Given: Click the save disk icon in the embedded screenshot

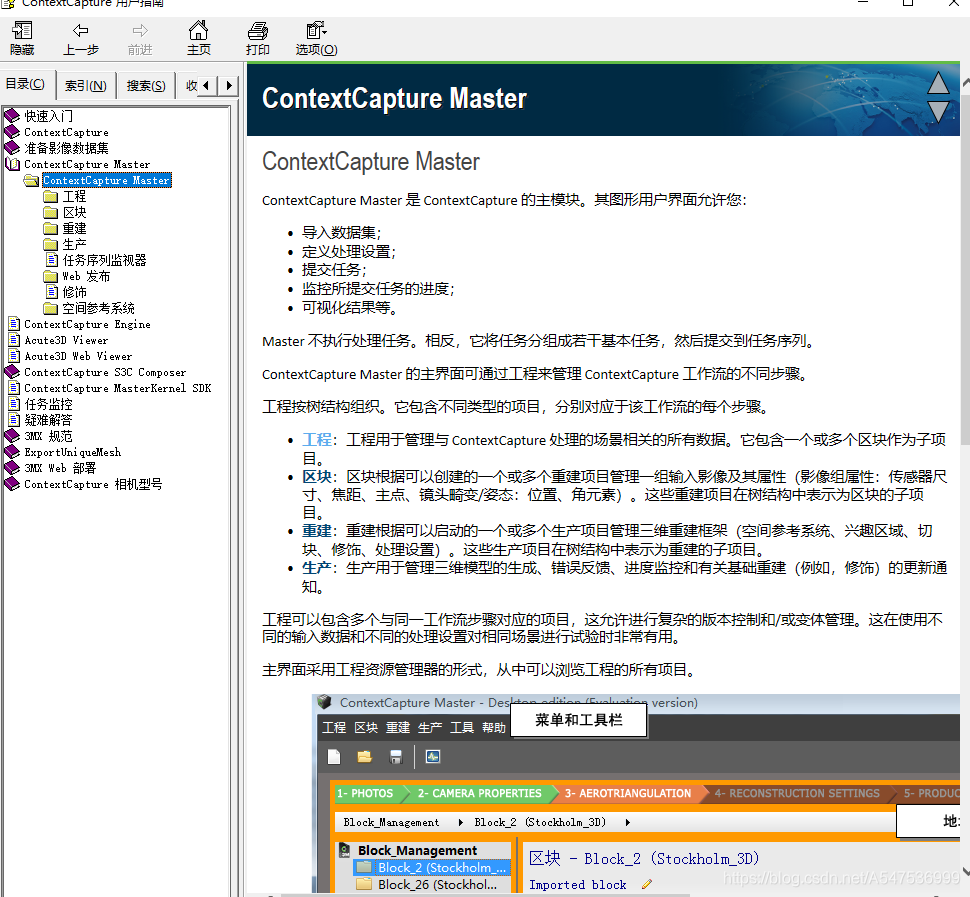Looking at the screenshot, I should click(396, 757).
